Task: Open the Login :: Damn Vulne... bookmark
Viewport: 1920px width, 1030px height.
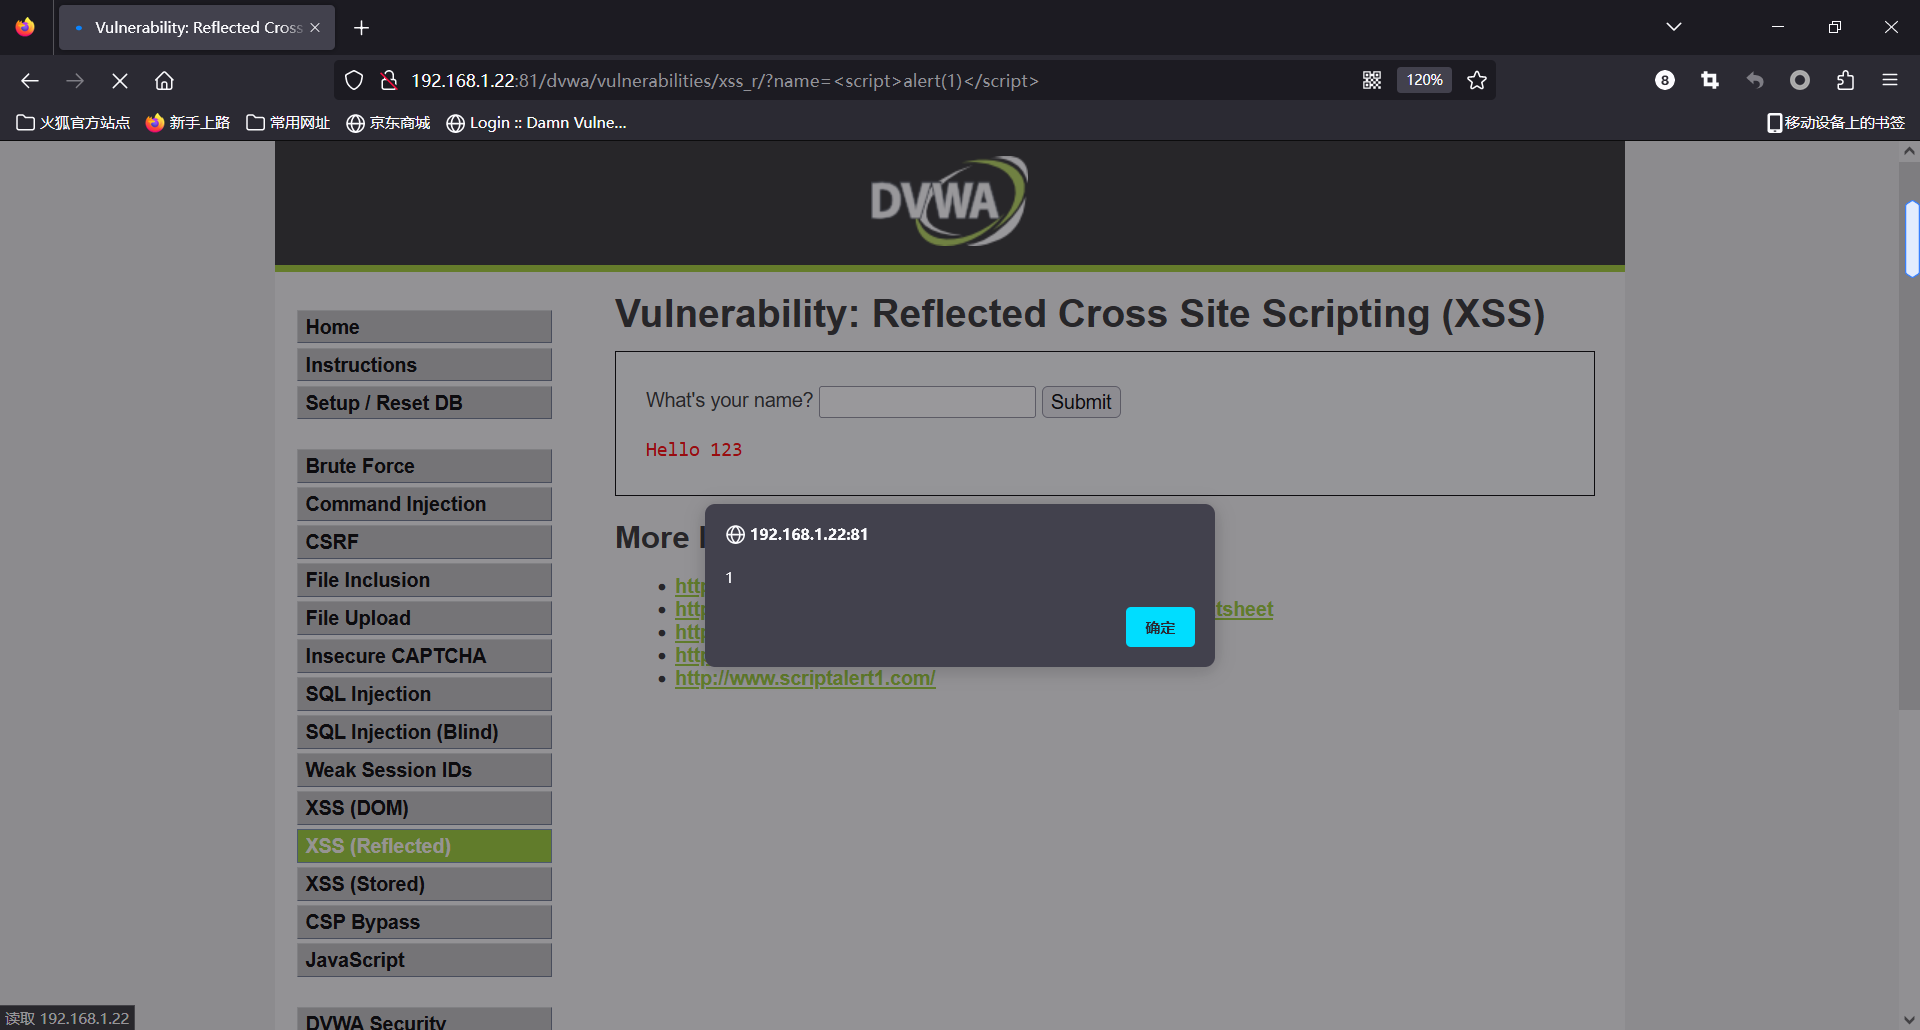Action: tap(536, 123)
